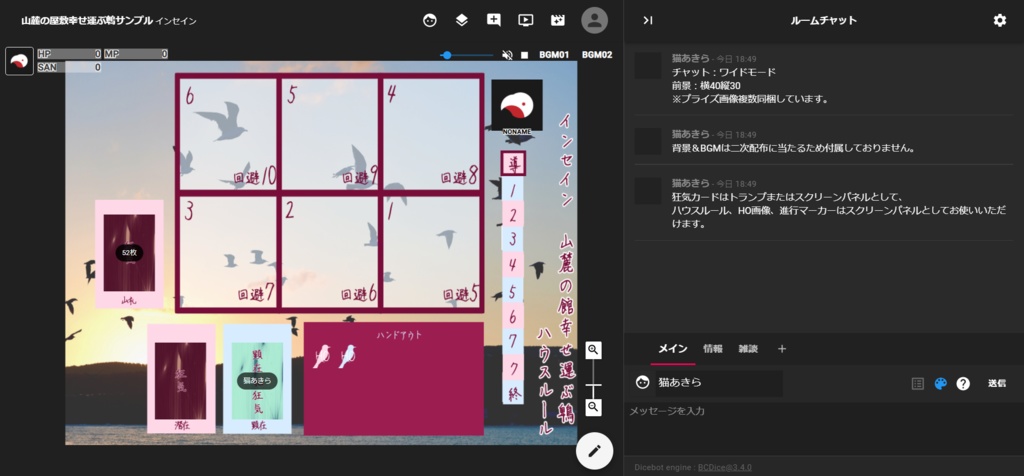The image size is (1024, 476).
Task: Select the speaker face icon beside name field
Action: 643,383
